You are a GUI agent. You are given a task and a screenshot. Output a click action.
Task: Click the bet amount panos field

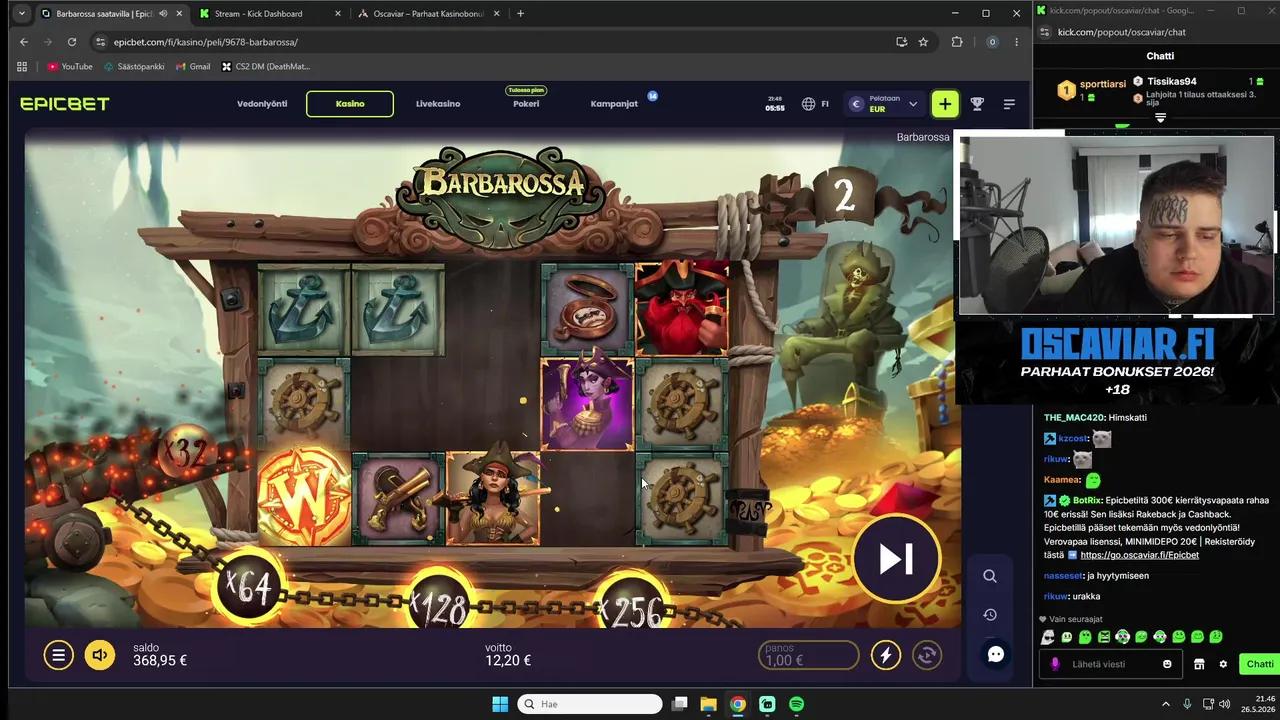pyautogui.click(x=808, y=655)
